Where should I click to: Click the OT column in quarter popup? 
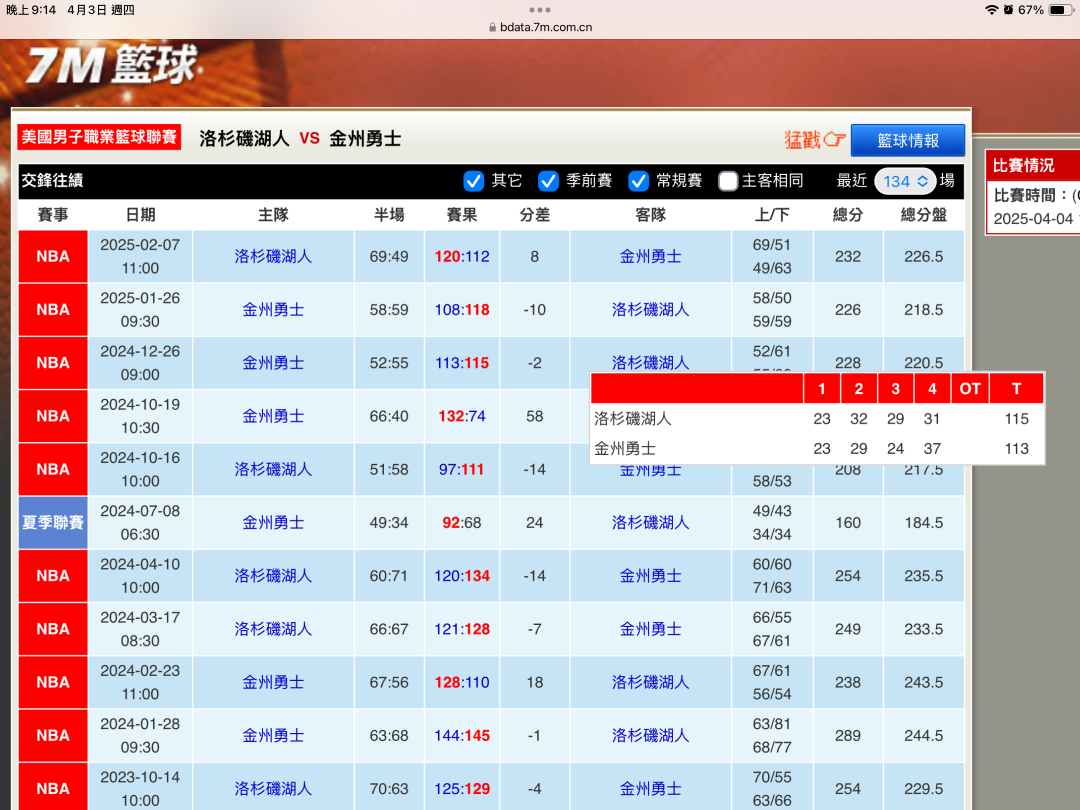tap(970, 388)
